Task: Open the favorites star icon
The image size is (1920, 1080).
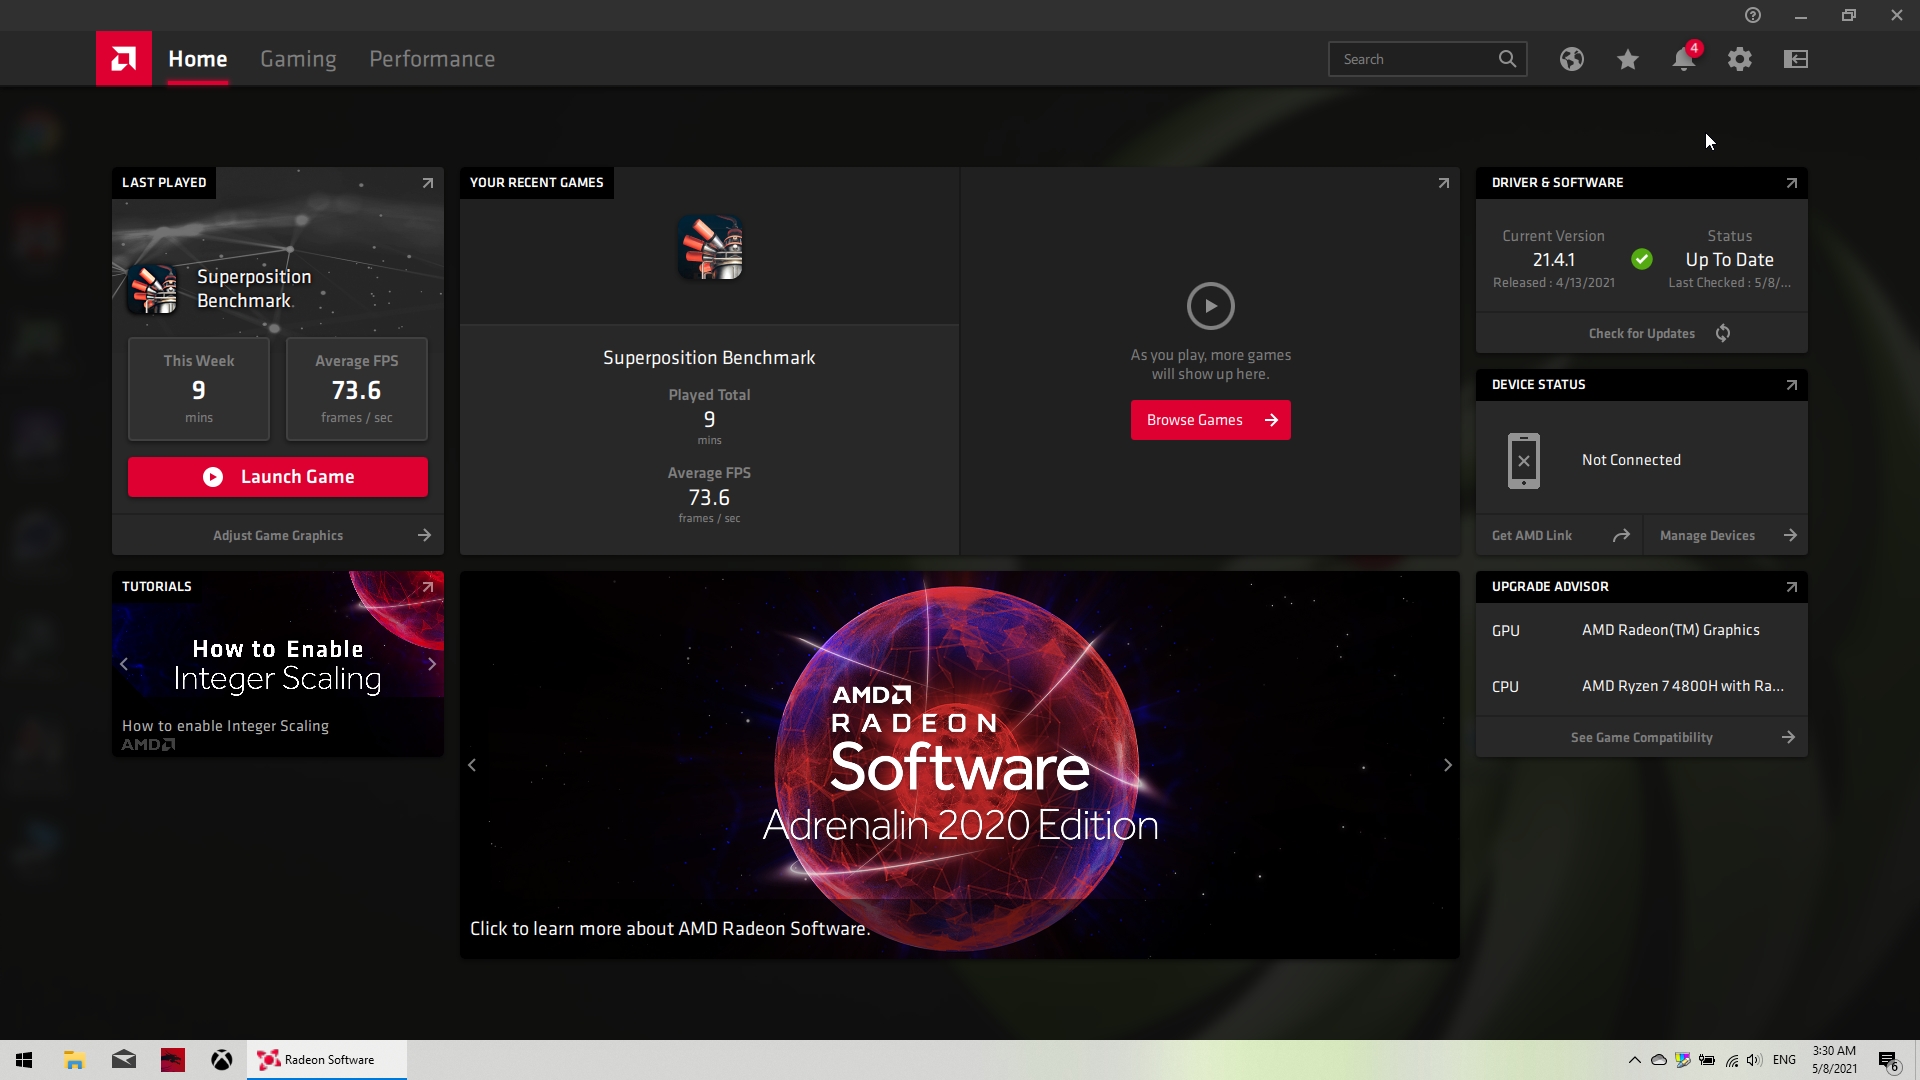Action: pos(1627,59)
